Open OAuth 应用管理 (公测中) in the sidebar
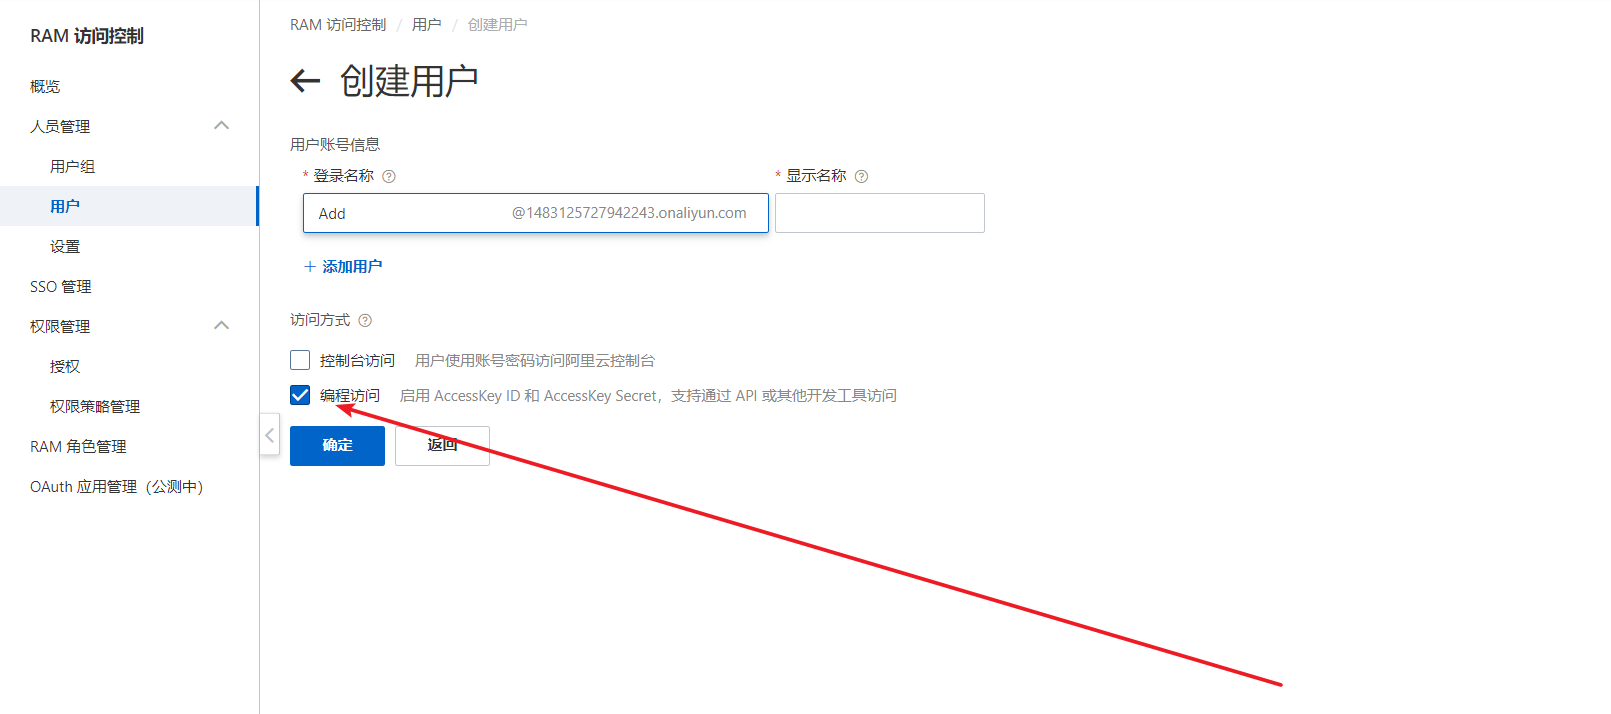This screenshot has height=714, width=1611. (117, 487)
